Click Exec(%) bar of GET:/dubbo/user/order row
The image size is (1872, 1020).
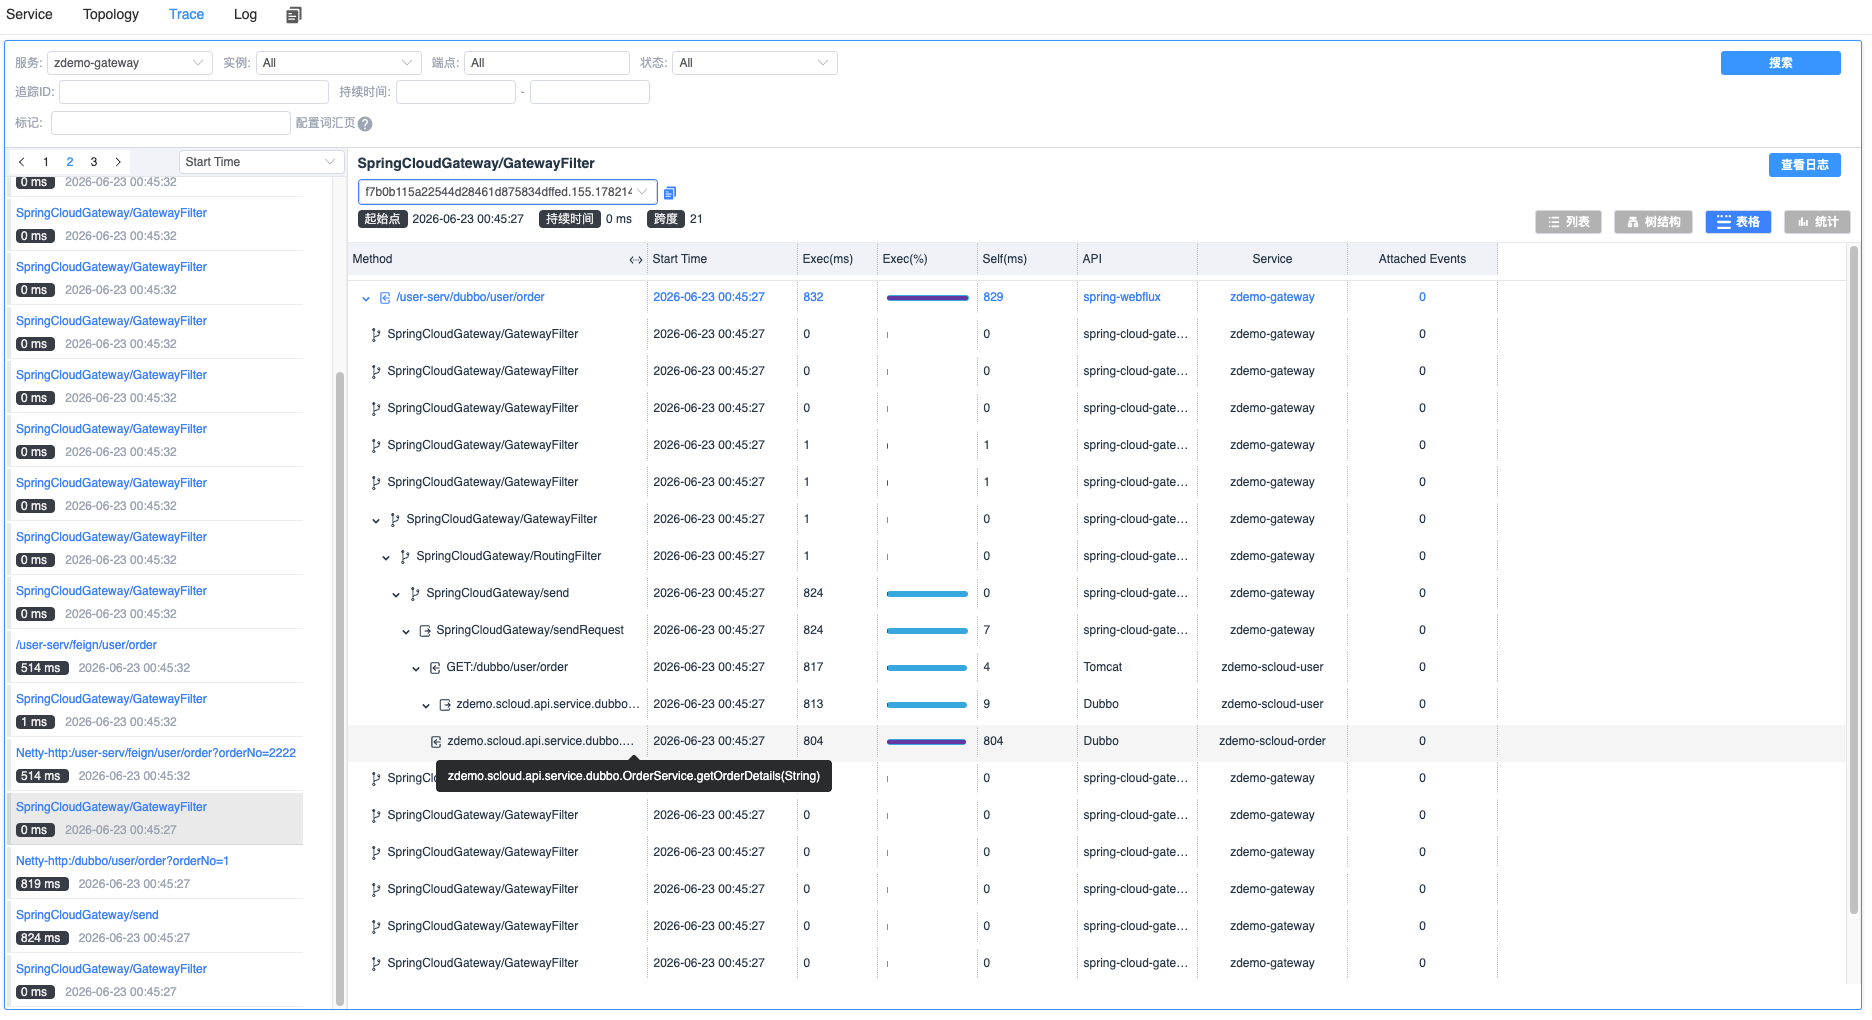coord(926,668)
